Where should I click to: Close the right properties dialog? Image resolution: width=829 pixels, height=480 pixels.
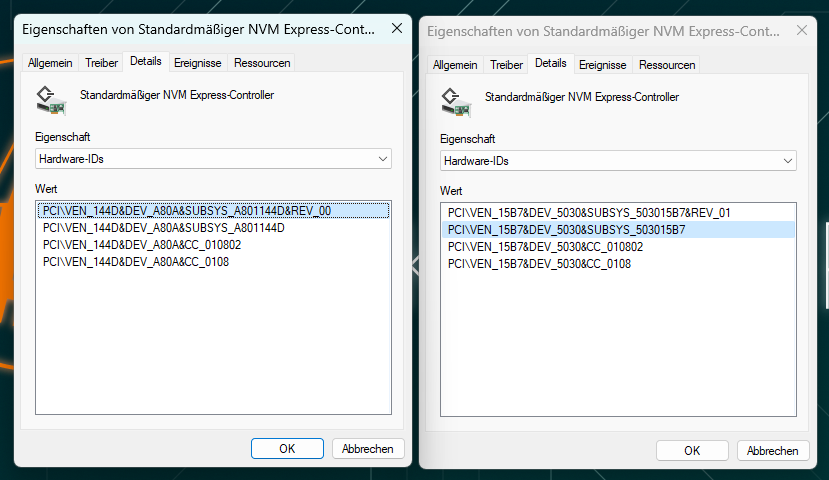click(802, 31)
